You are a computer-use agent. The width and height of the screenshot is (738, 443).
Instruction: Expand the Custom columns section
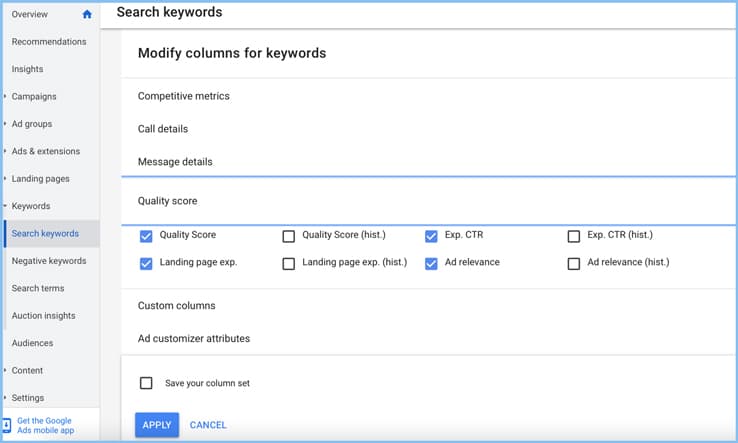pos(177,306)
